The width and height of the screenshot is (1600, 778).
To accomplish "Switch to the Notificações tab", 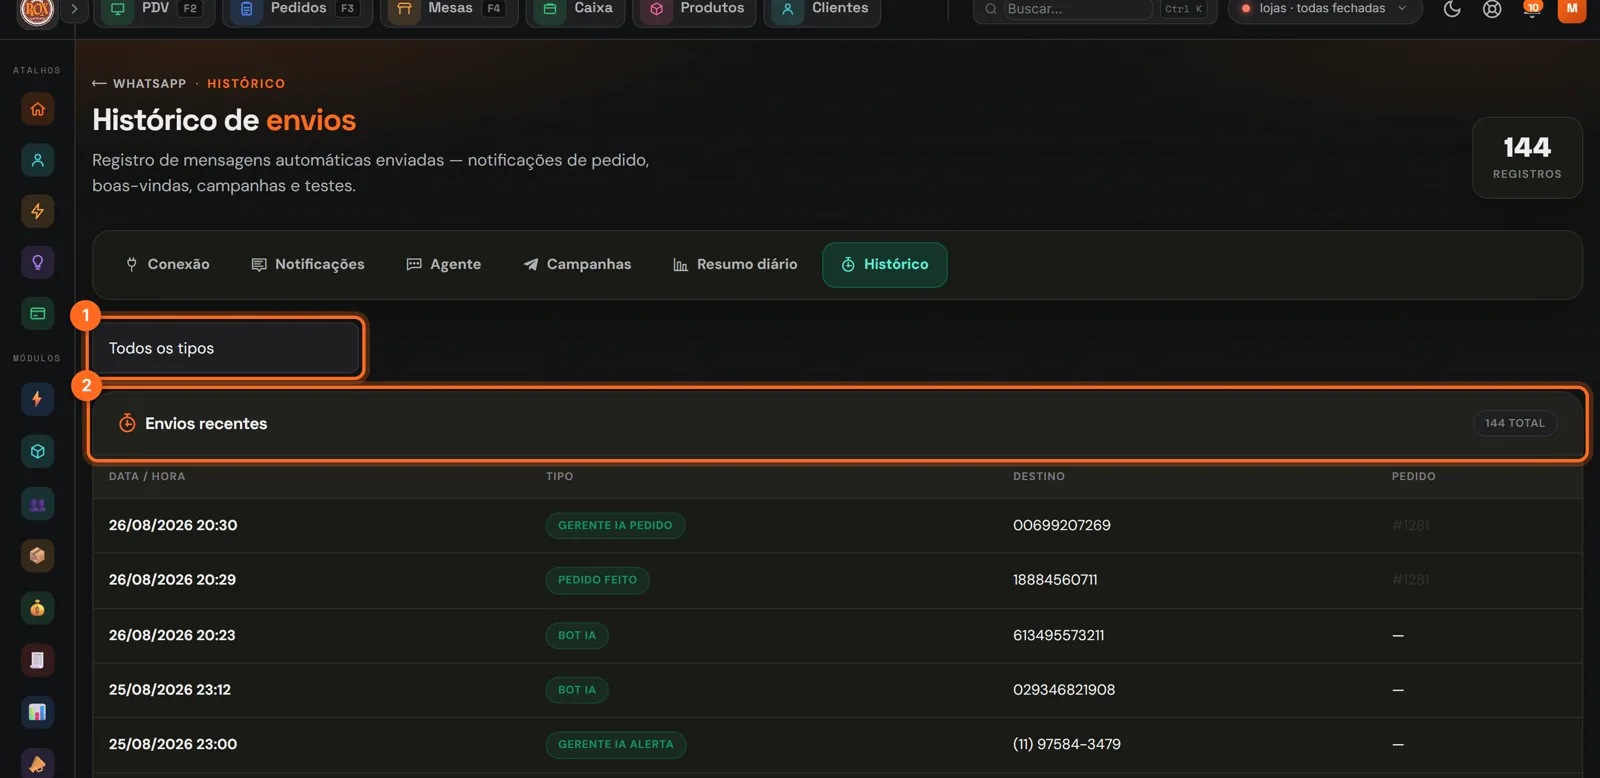I will click(x=307, y=264).
